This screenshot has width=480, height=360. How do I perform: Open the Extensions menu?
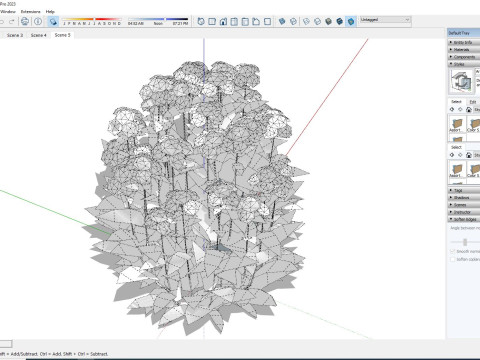coord(31,11)
